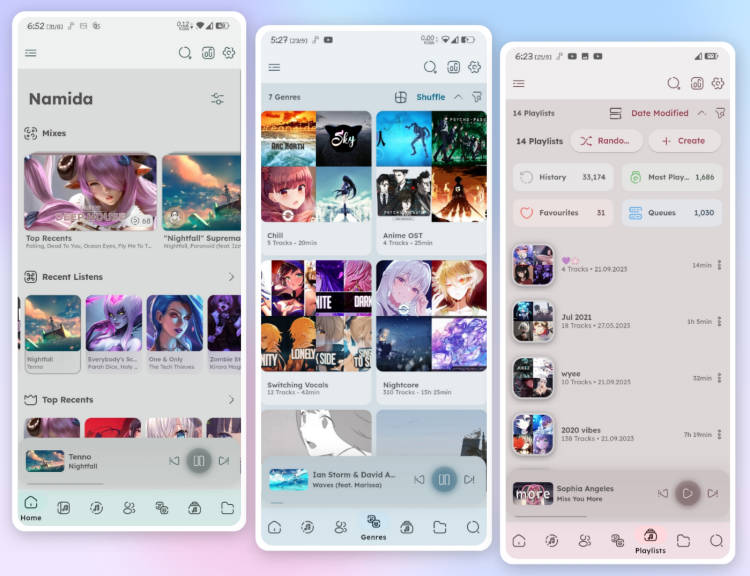Open Tracks tab icon in home screen navbar

pos(97,508)
